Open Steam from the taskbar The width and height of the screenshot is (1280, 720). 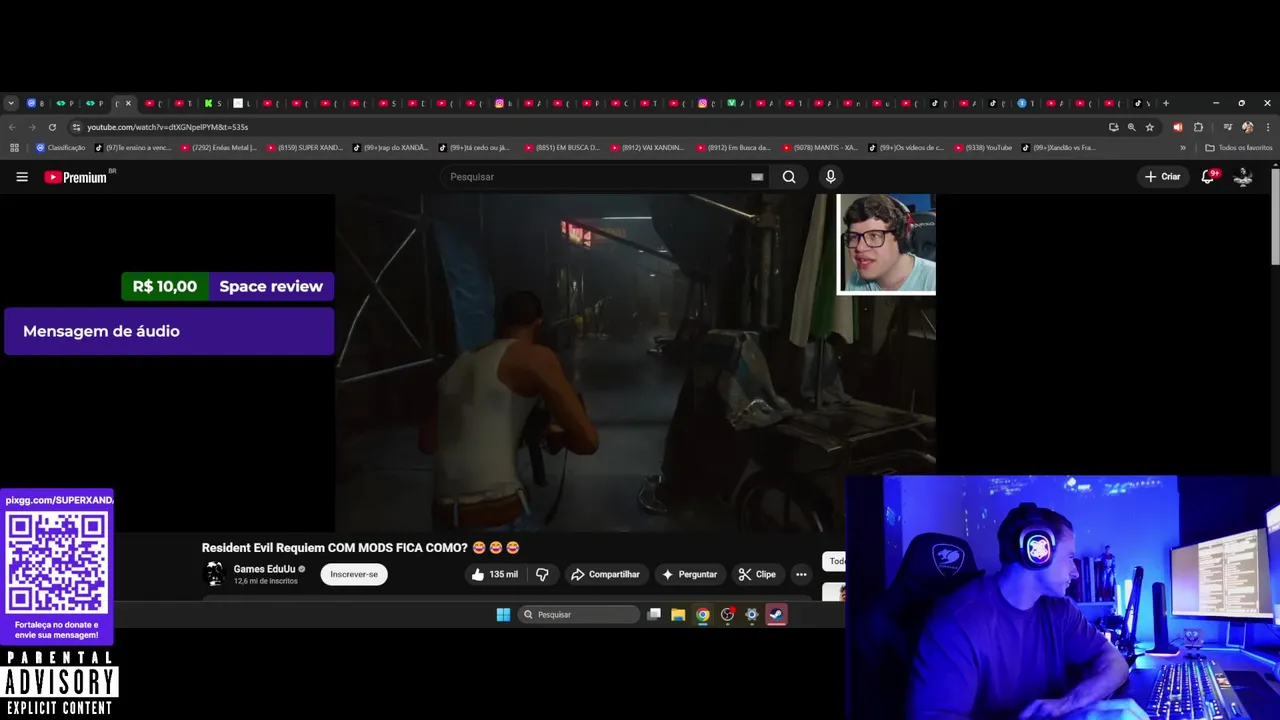coord(776,615)
